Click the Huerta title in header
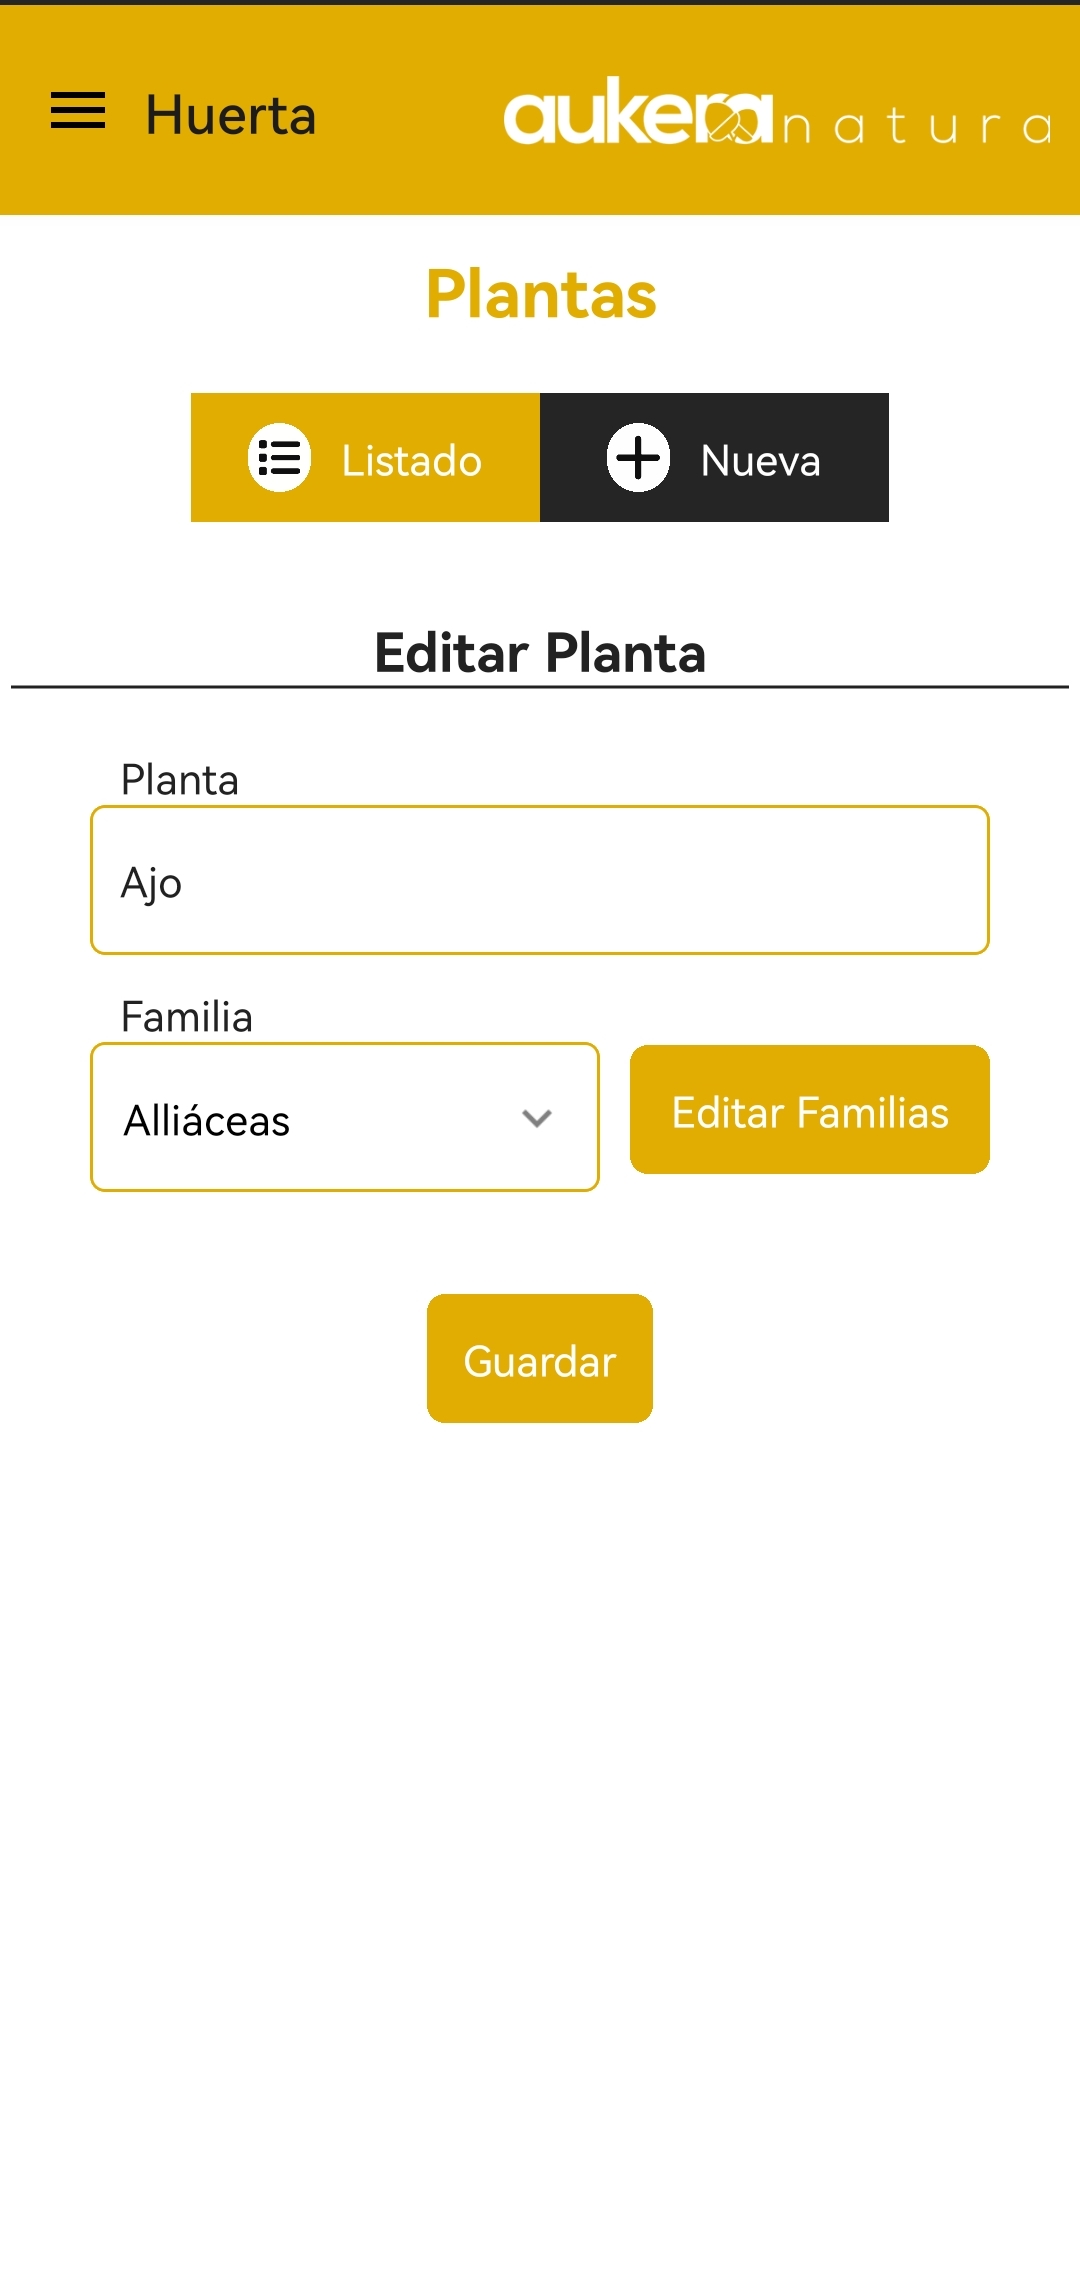Screen dimensions: 1080x2270 [231, 115]
